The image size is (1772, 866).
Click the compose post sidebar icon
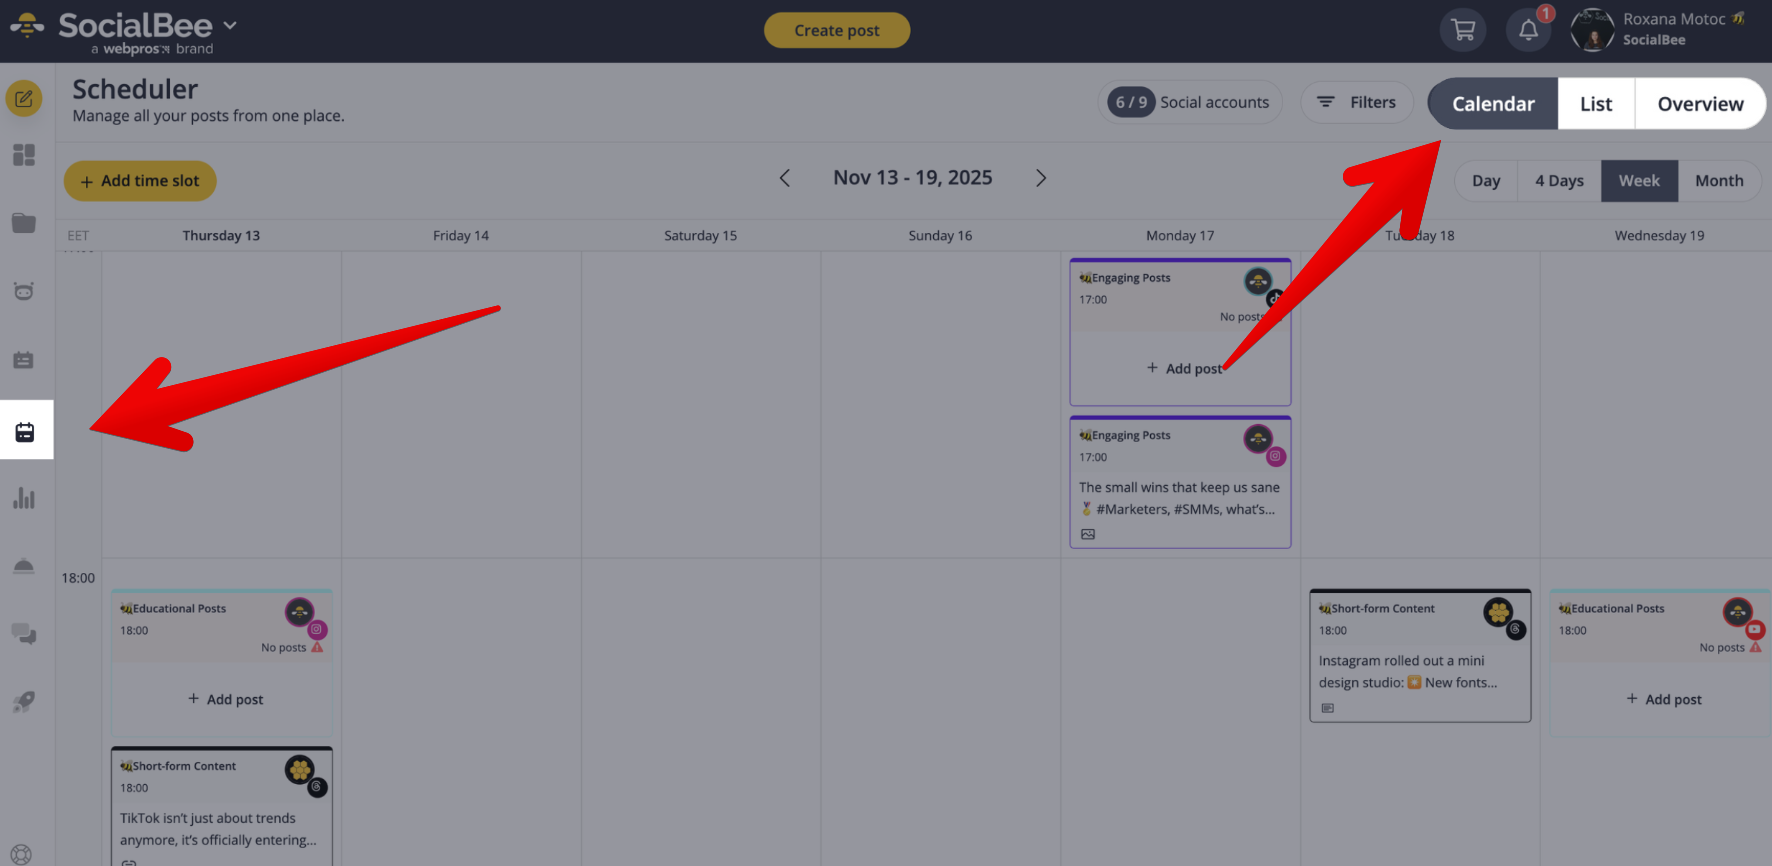(x=24, y=99)
